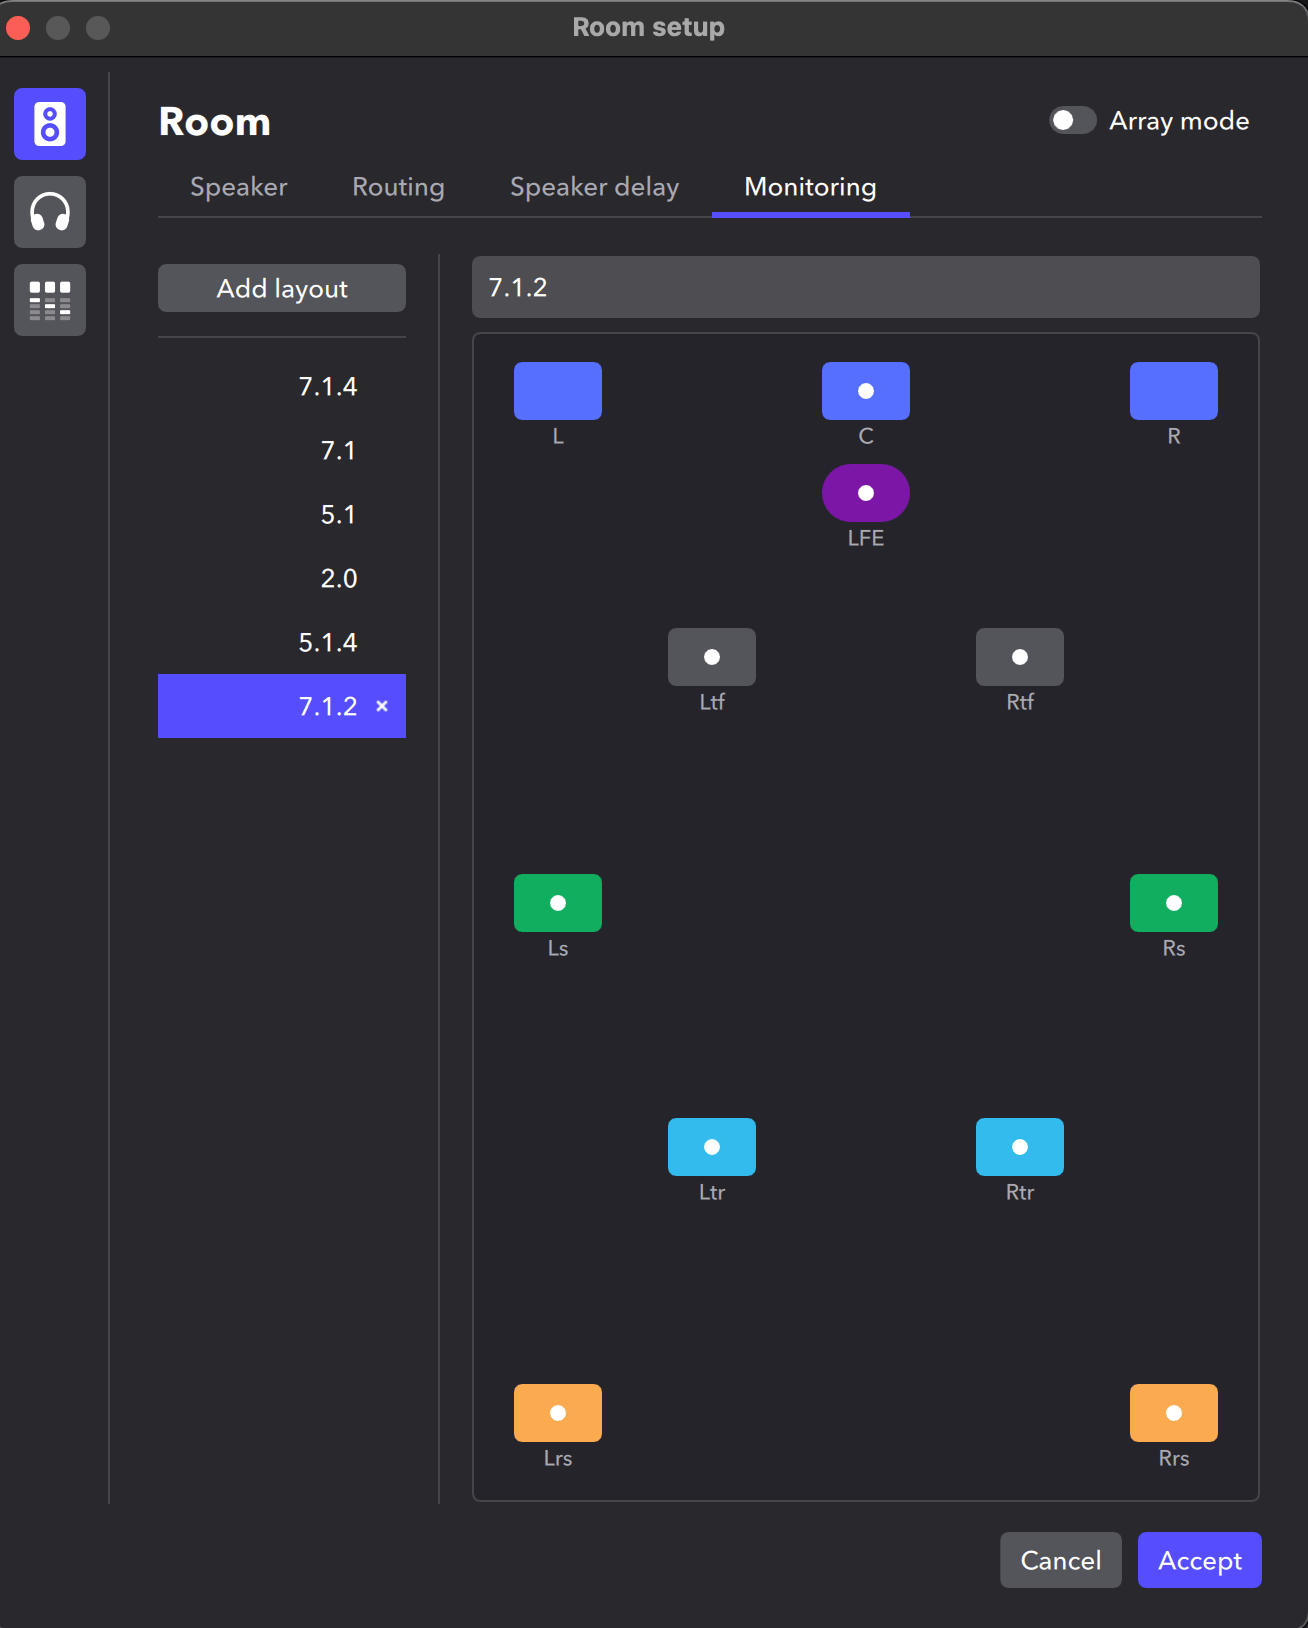
Task: Switch to the Speaker delay tab
Action: pyautogui.click(x=594, y=187)
